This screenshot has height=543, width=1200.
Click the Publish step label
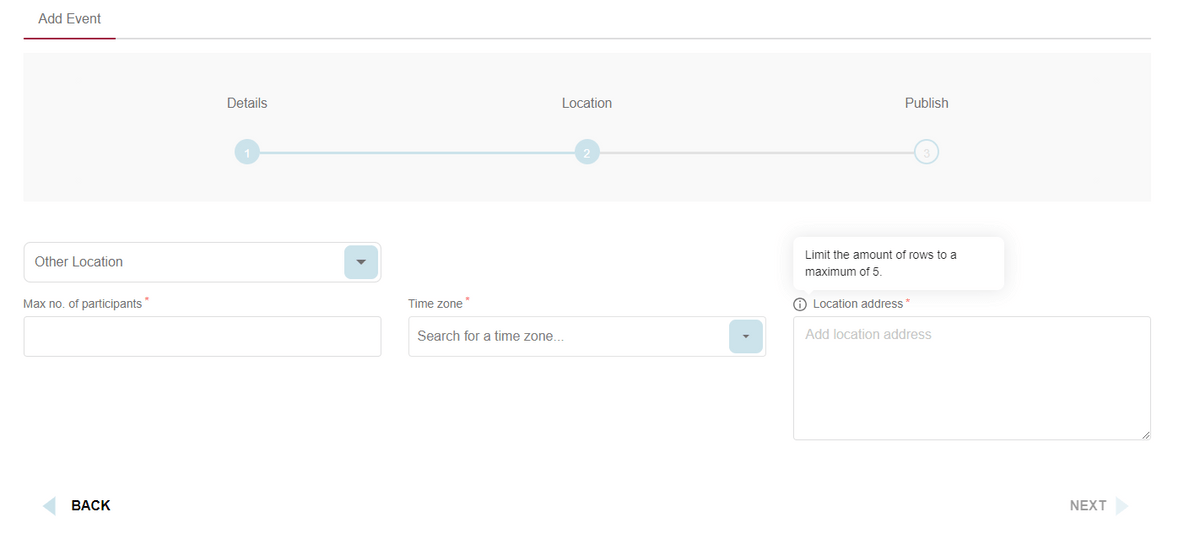tap(926, 103)
